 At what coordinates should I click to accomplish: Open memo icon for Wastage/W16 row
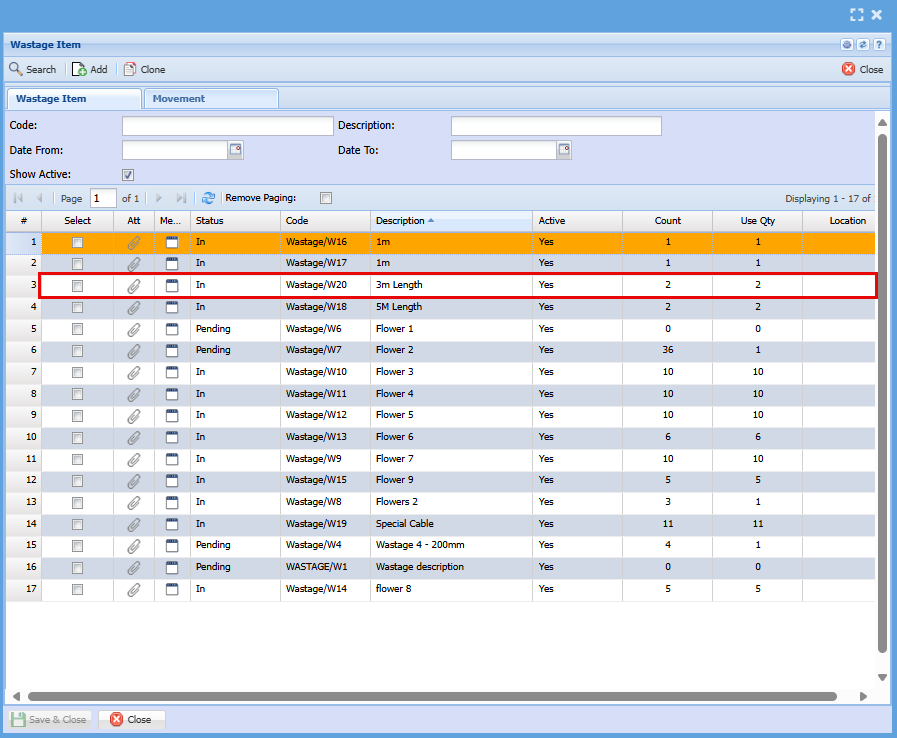pos(172,242)
